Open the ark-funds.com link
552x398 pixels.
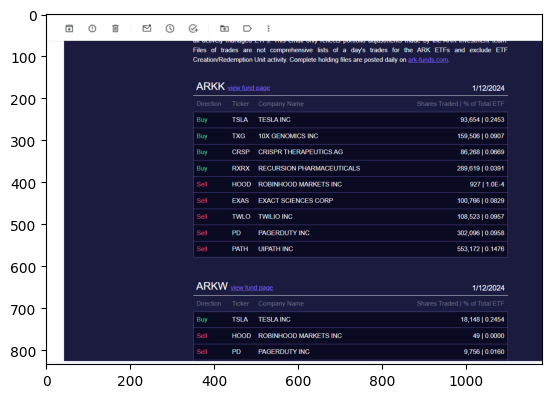pos(428,60)
